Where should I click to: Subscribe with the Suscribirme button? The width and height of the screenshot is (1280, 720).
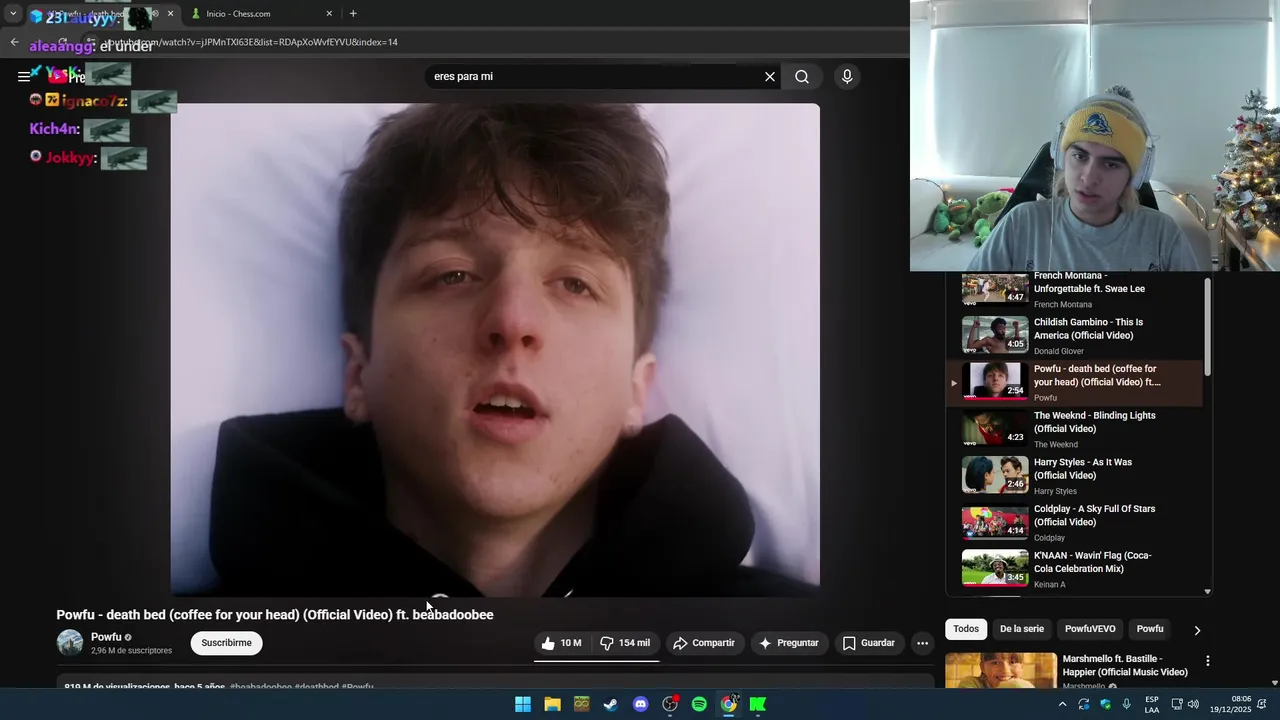tap(227, 643)
